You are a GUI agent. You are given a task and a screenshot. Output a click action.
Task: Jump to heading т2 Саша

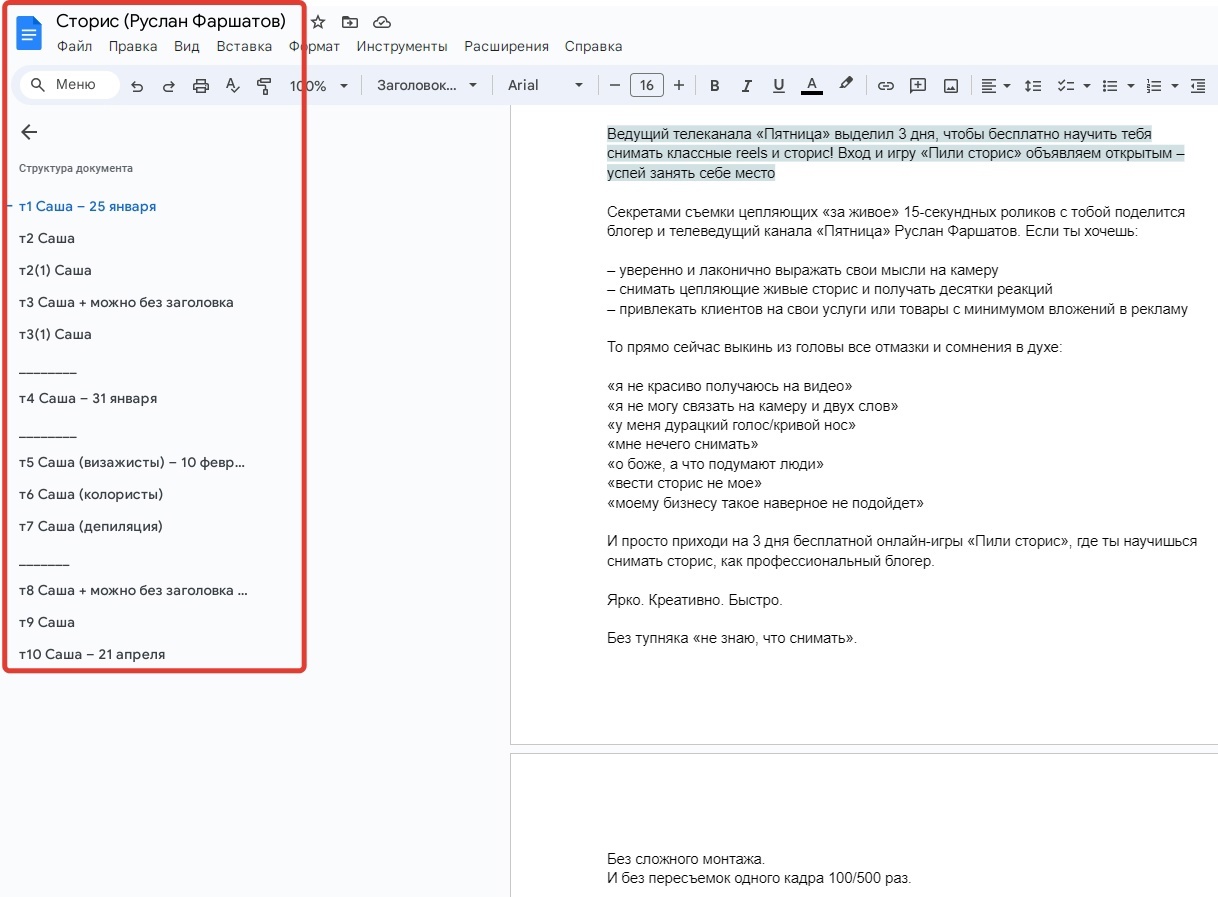click(47, 238)
